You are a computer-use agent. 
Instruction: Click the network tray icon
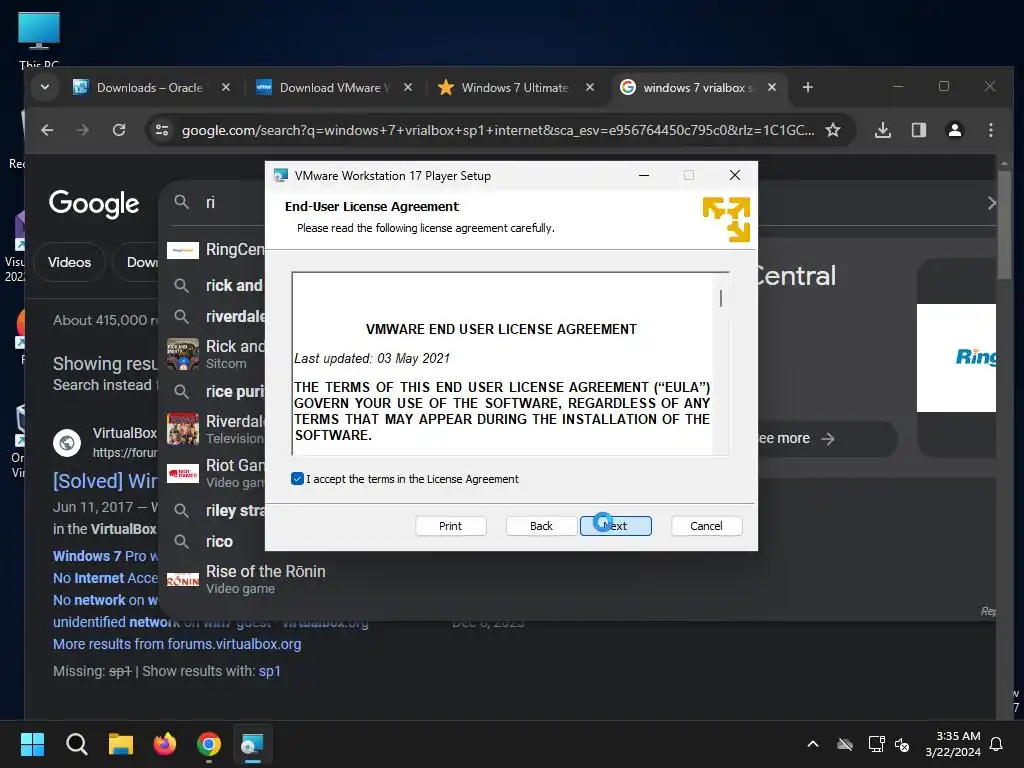pyautogui.click(x=876, y=744)
